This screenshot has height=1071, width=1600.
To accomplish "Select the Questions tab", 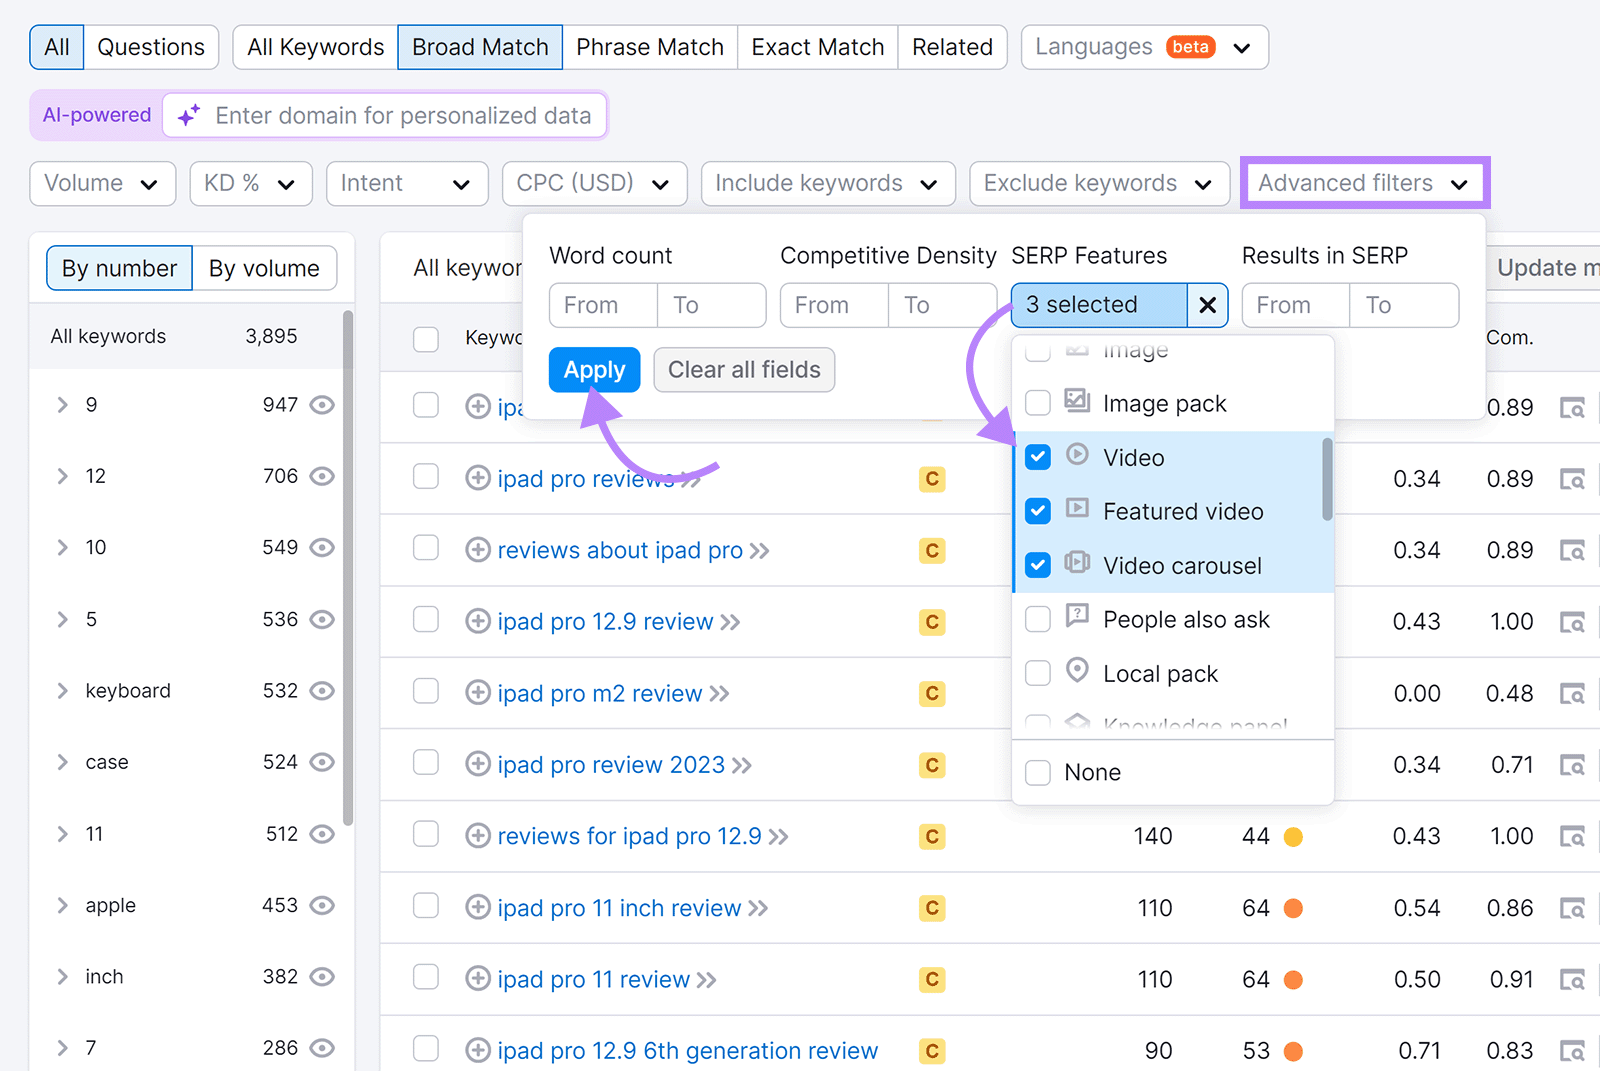I will coord(151,46).
